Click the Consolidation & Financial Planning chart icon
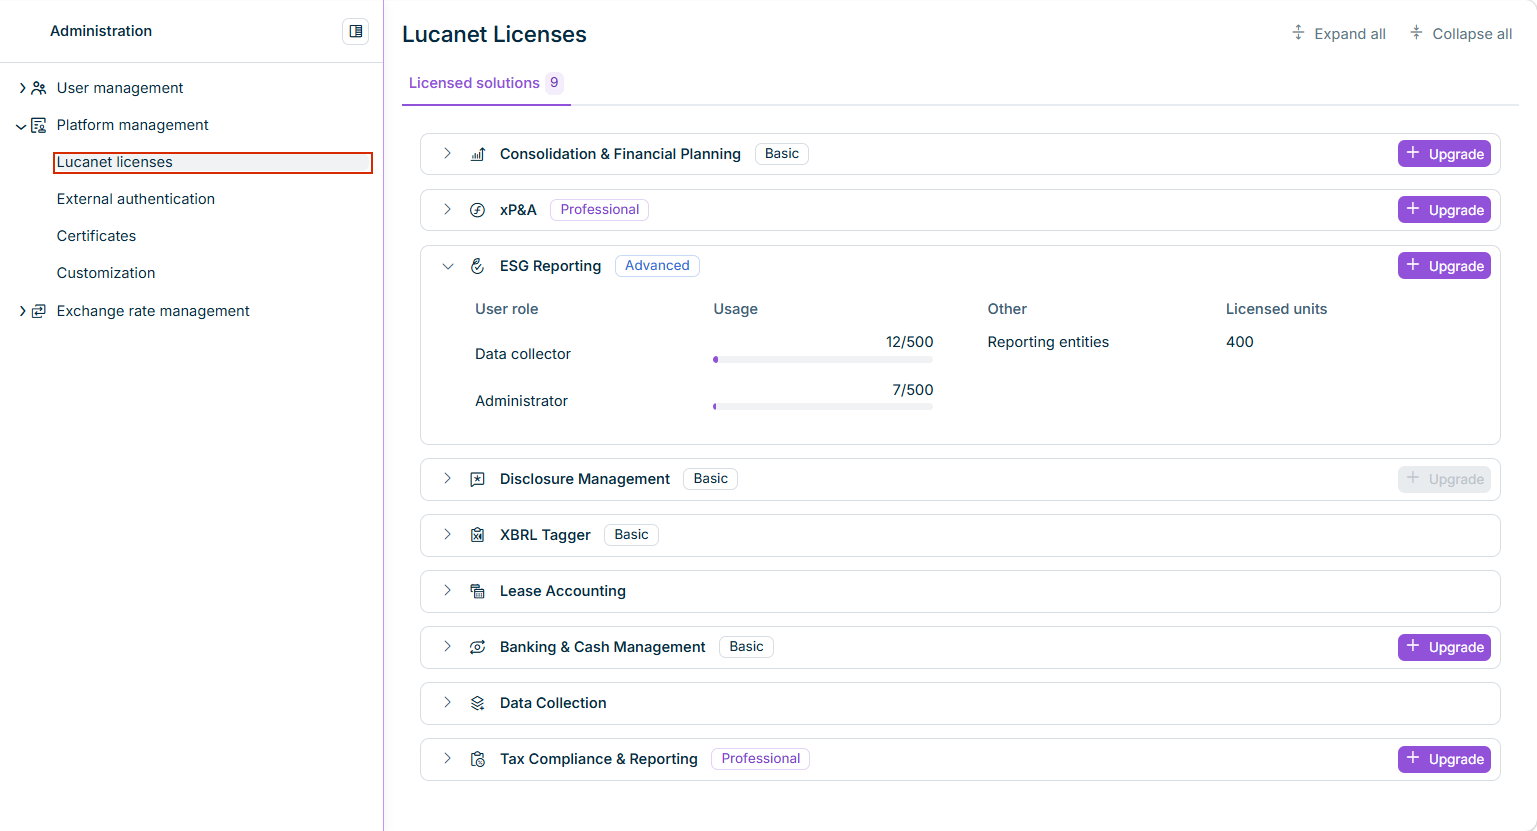Viewport: 1537px width, 831px height. point(478,154)
